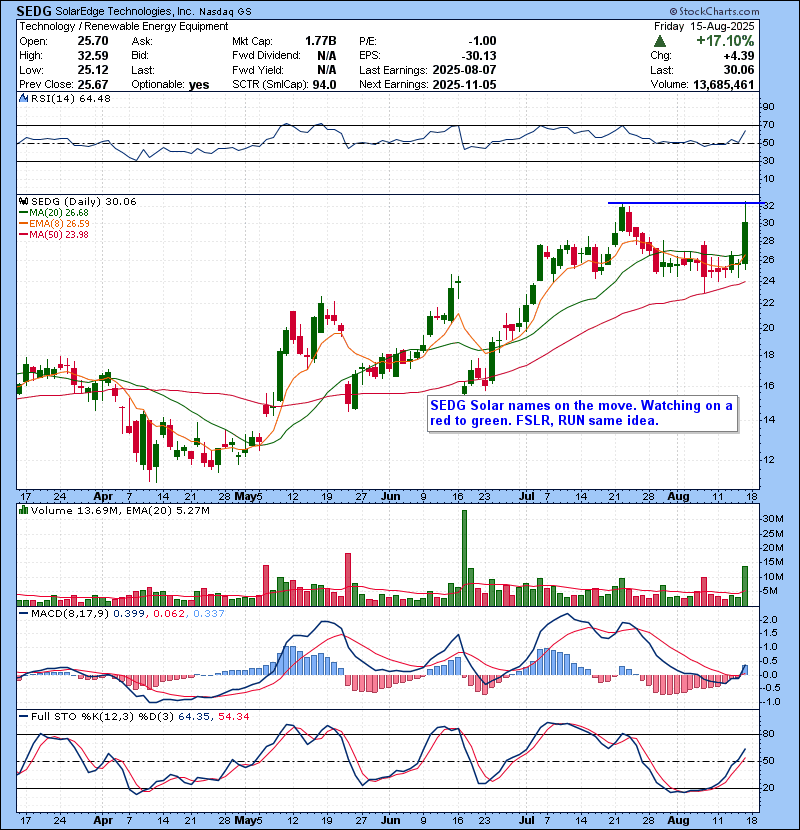This screenshot has width=800, height=830.
Task: Click the 2.0 tick on the MACD scale
Action: click(770, 619)
